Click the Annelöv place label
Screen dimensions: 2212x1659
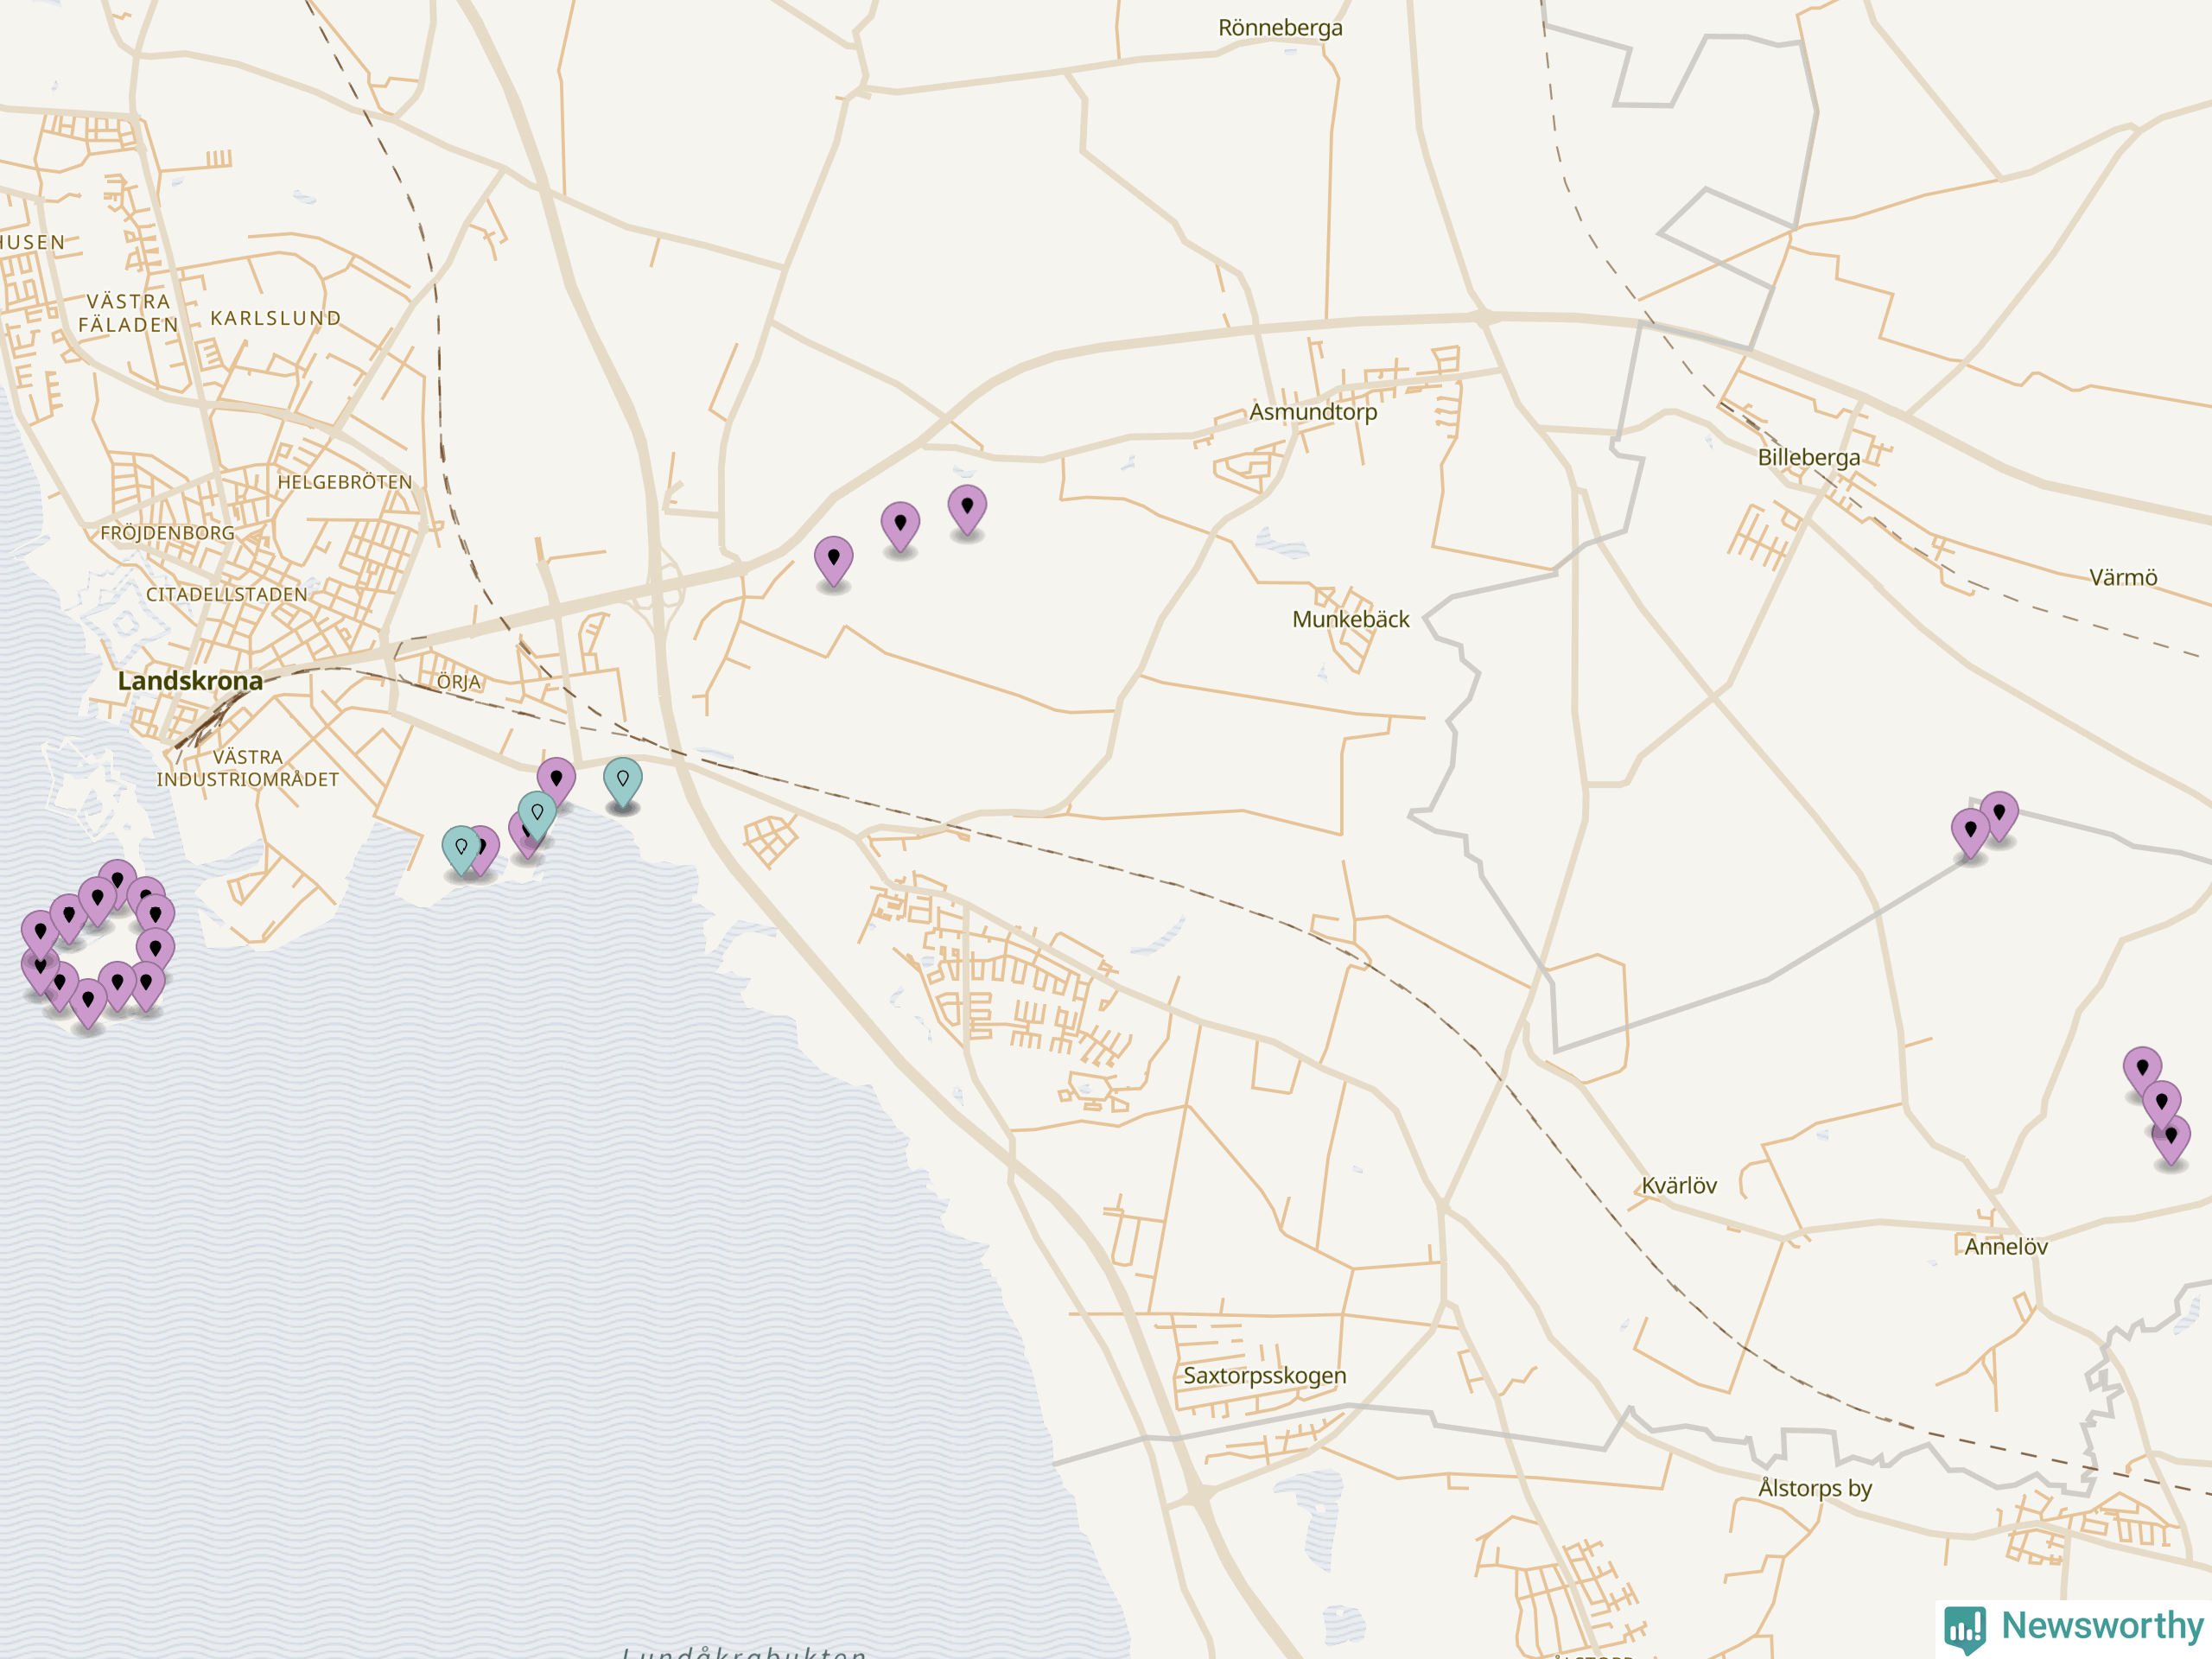[2005, 1246]
